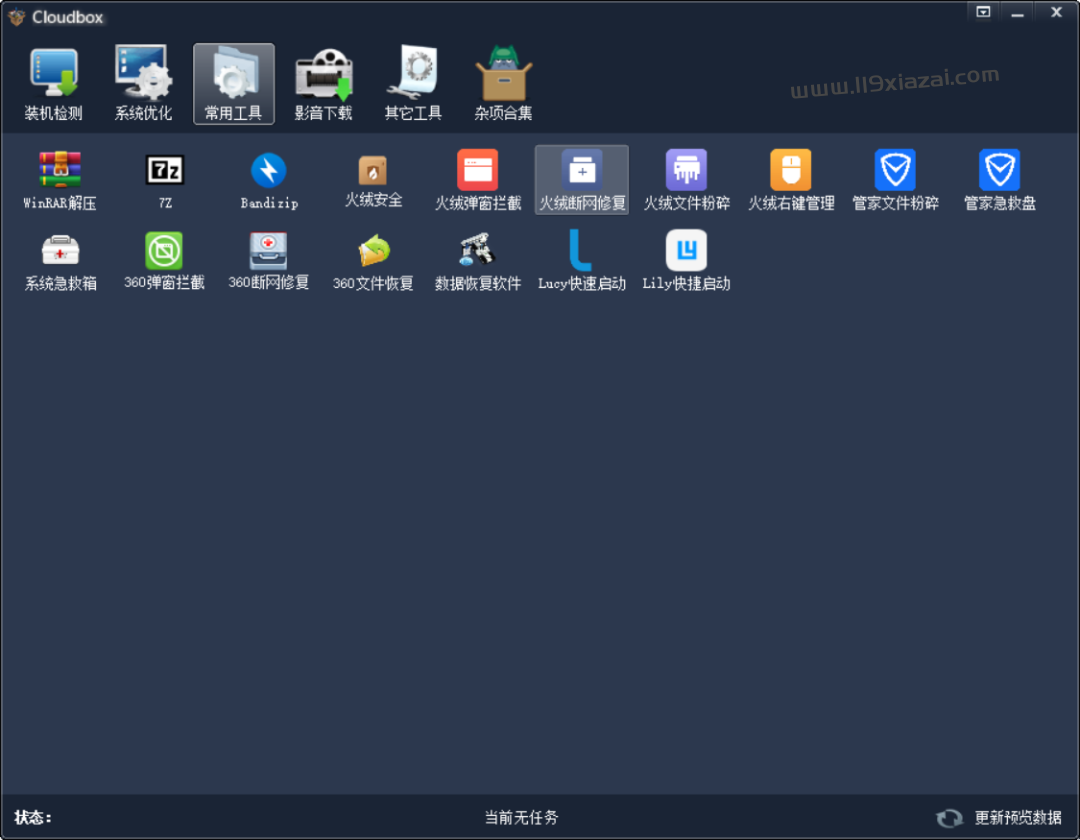Image resolution: width=1080 pixels, height=840 pixels.
Task: Click the 状态: label in status bar
Action: [33, 817]
